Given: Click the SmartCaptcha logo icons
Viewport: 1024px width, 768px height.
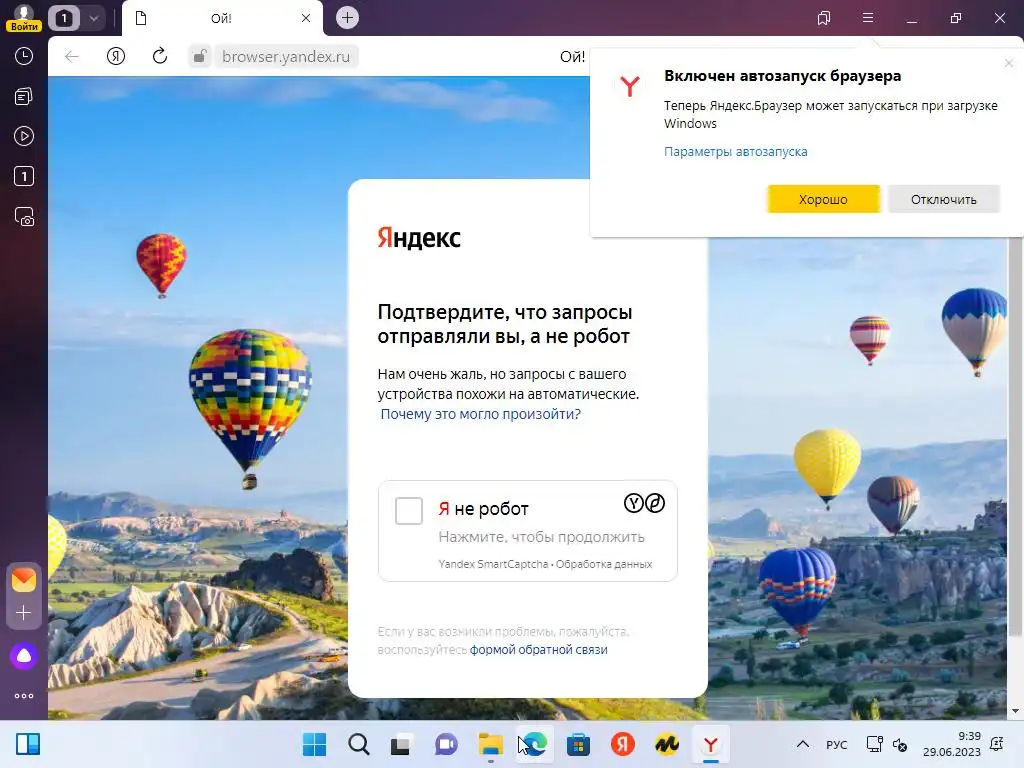Looking at the screenshot, I should click(645, 504).
